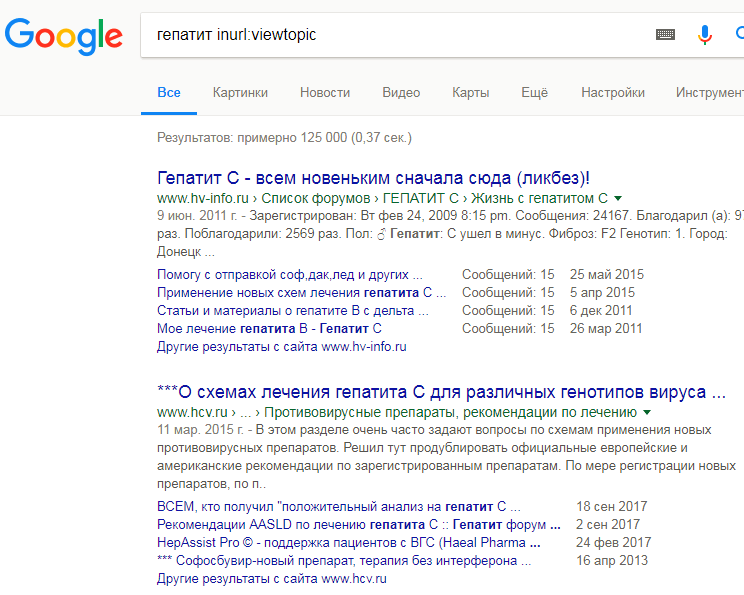
Task: Switch to the Новости tab
Action: pyautogui.click(x=325, y=93)
